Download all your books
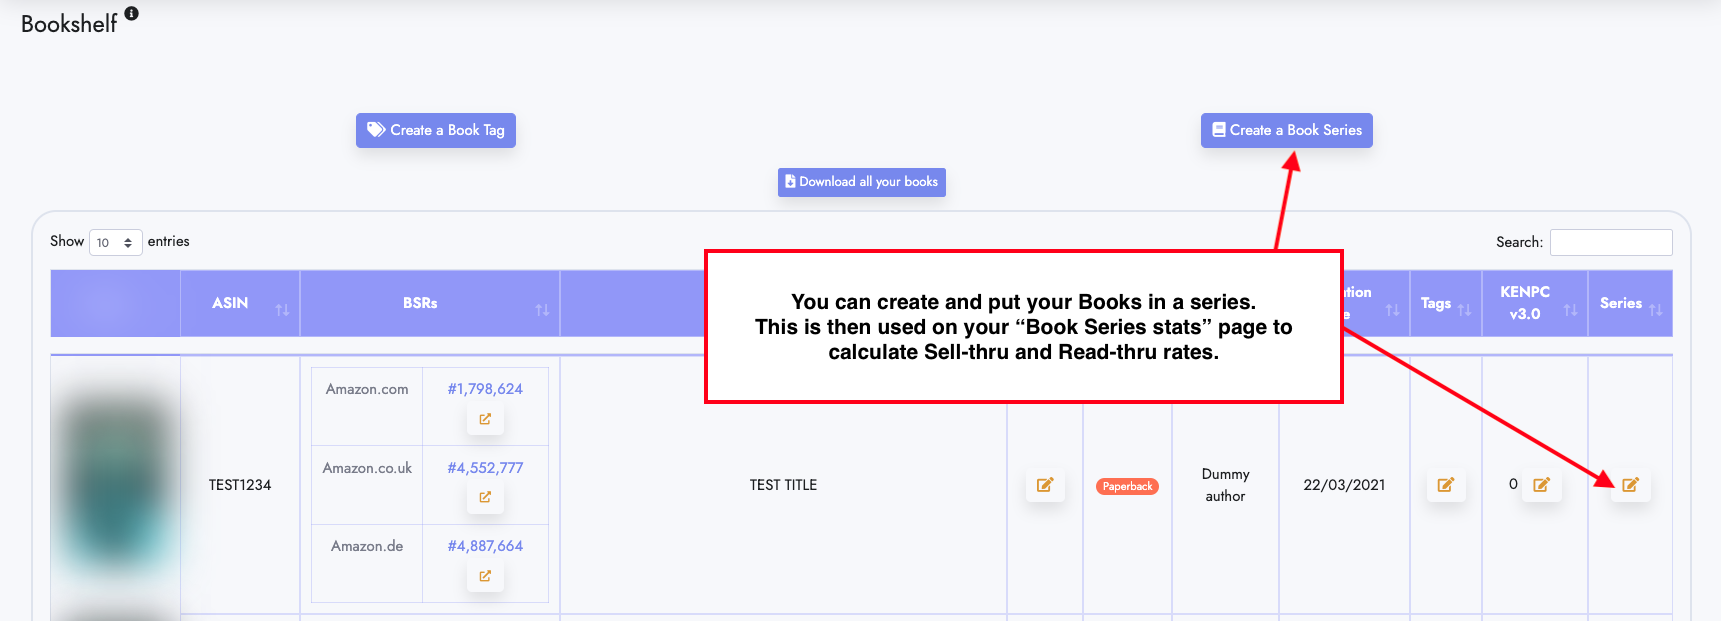 [862, 182]
